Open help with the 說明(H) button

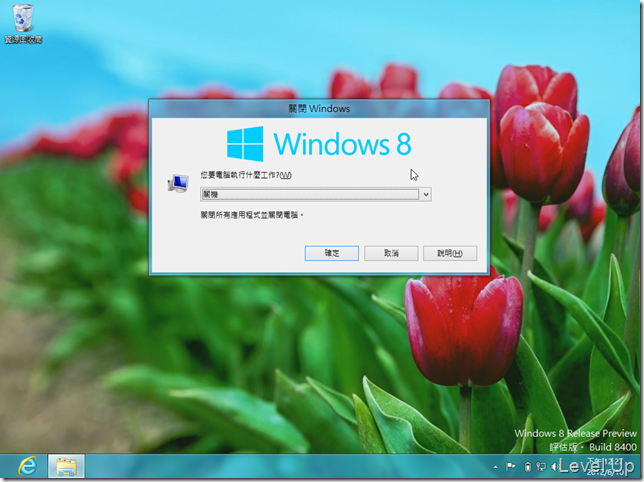(450, 253)
